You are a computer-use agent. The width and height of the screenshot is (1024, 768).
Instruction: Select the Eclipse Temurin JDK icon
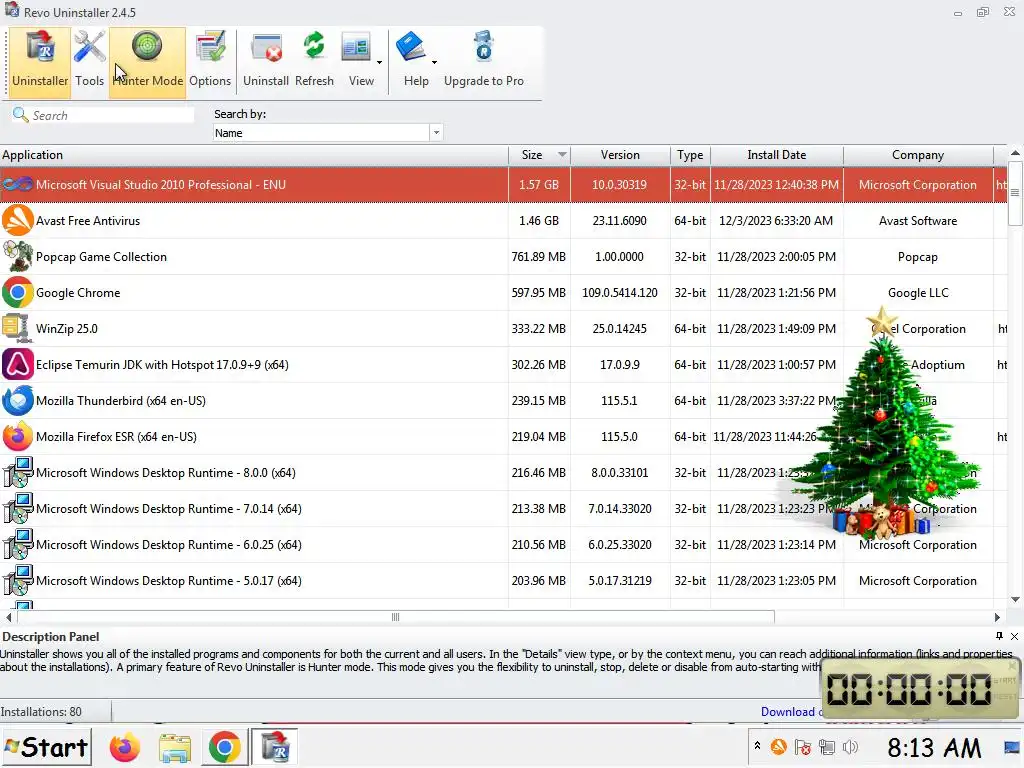tap(18, 364)
